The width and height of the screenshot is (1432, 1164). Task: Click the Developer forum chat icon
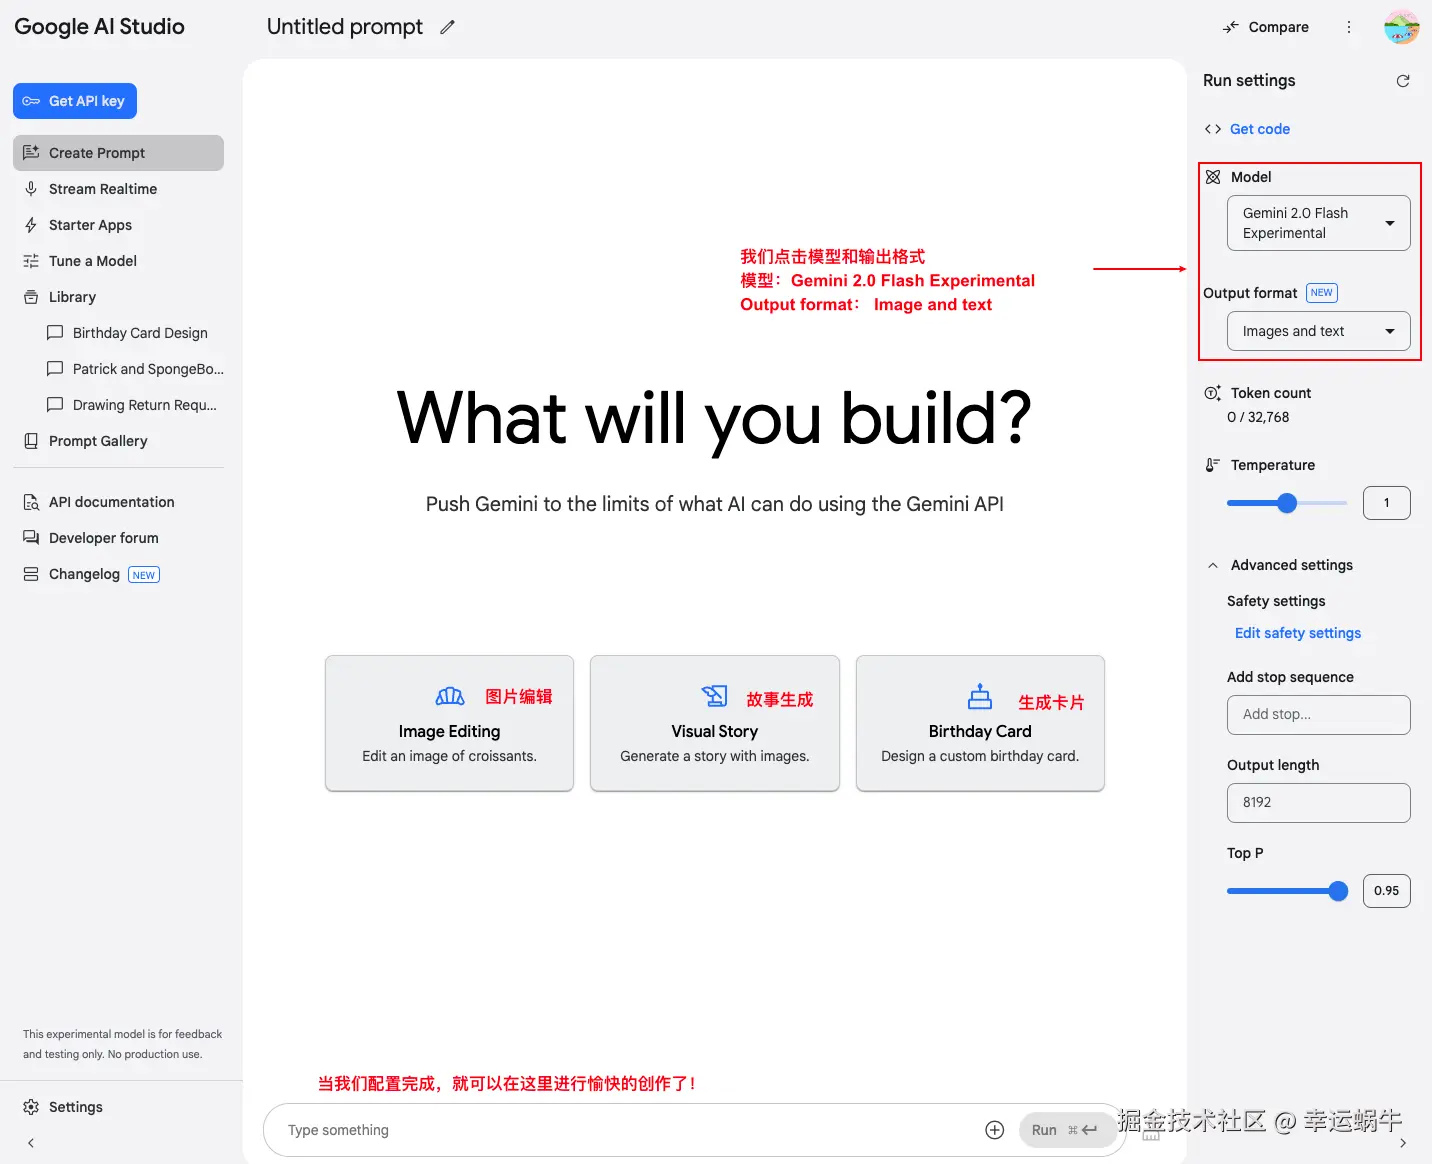(31, 538)
